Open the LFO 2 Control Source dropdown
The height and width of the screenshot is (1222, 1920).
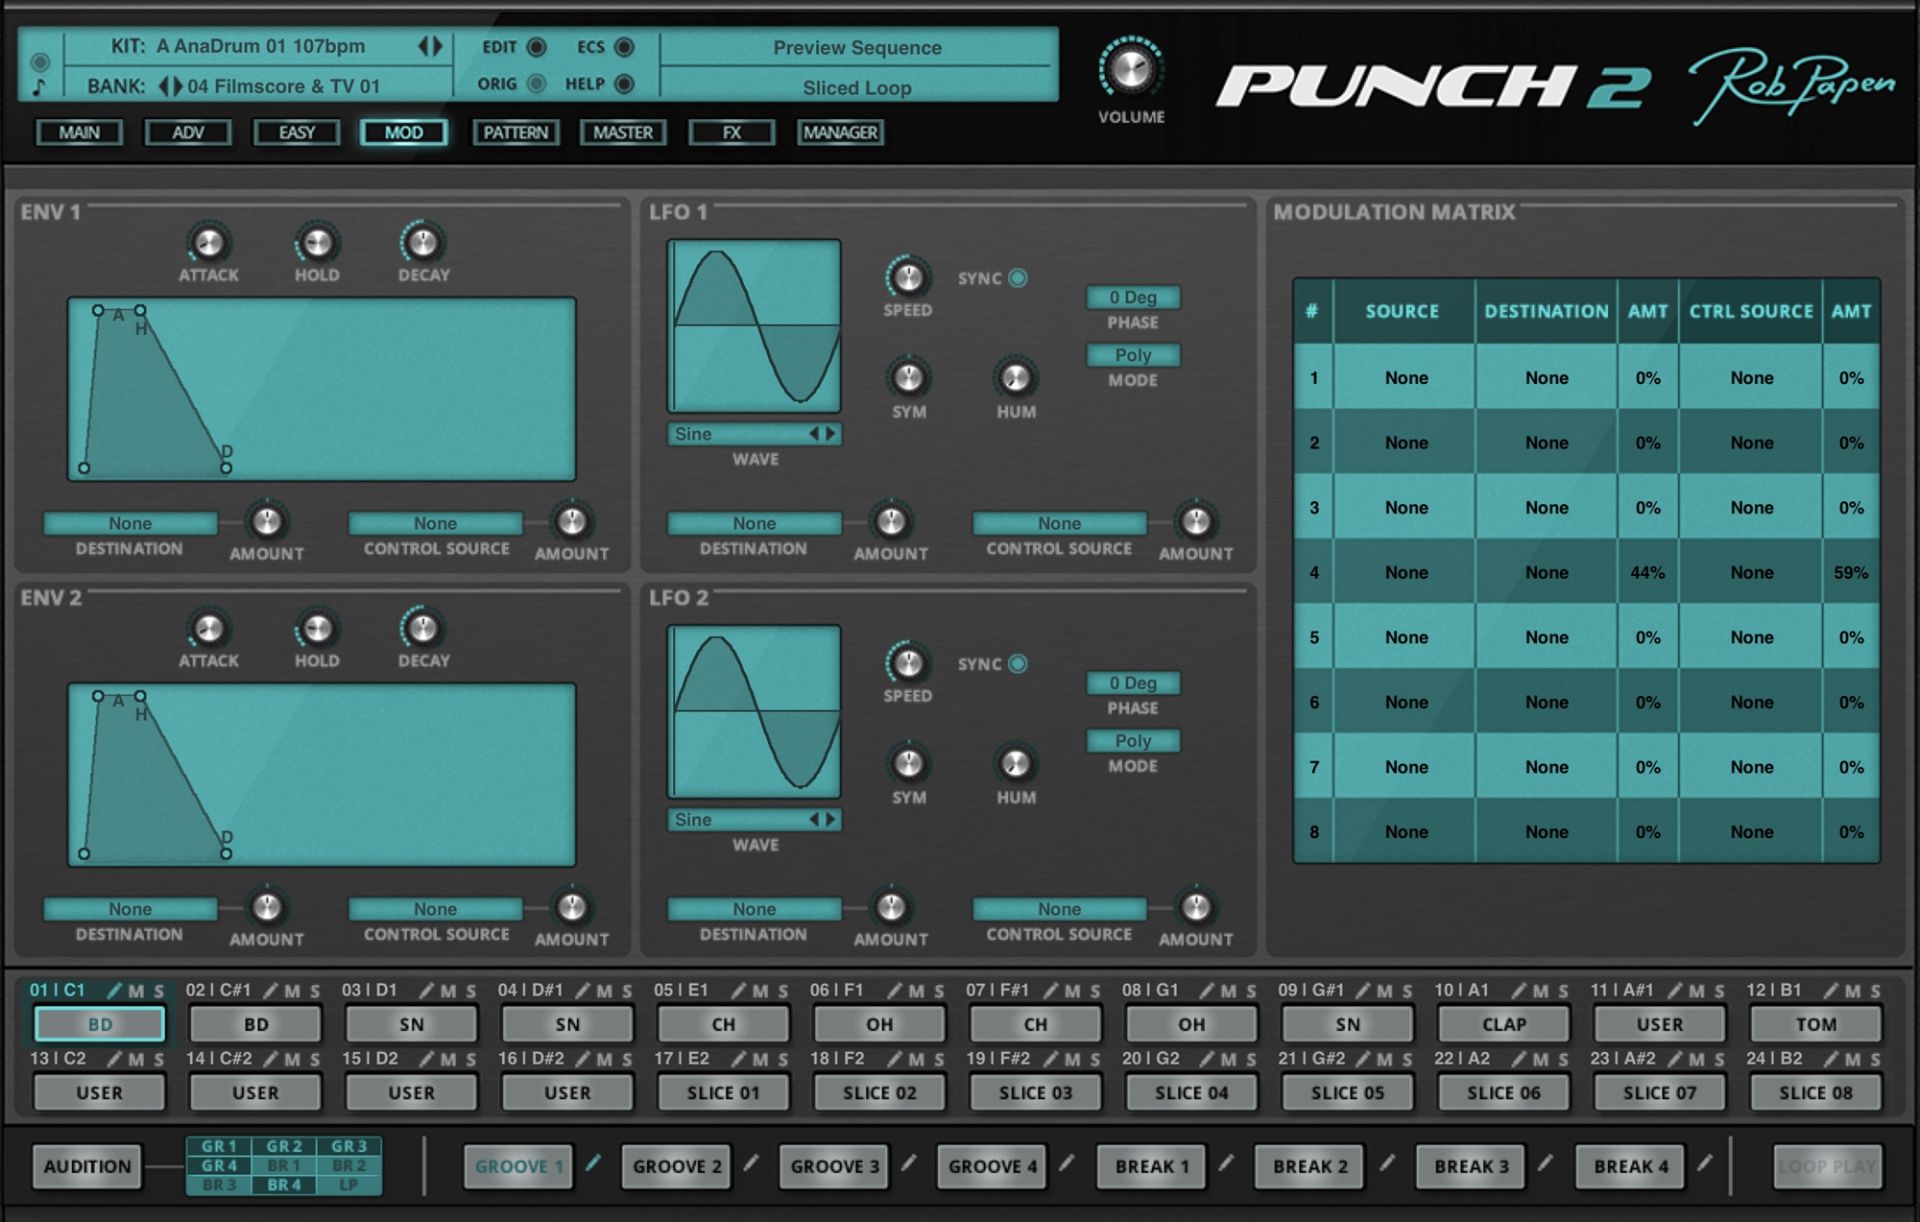point(1059,909)
